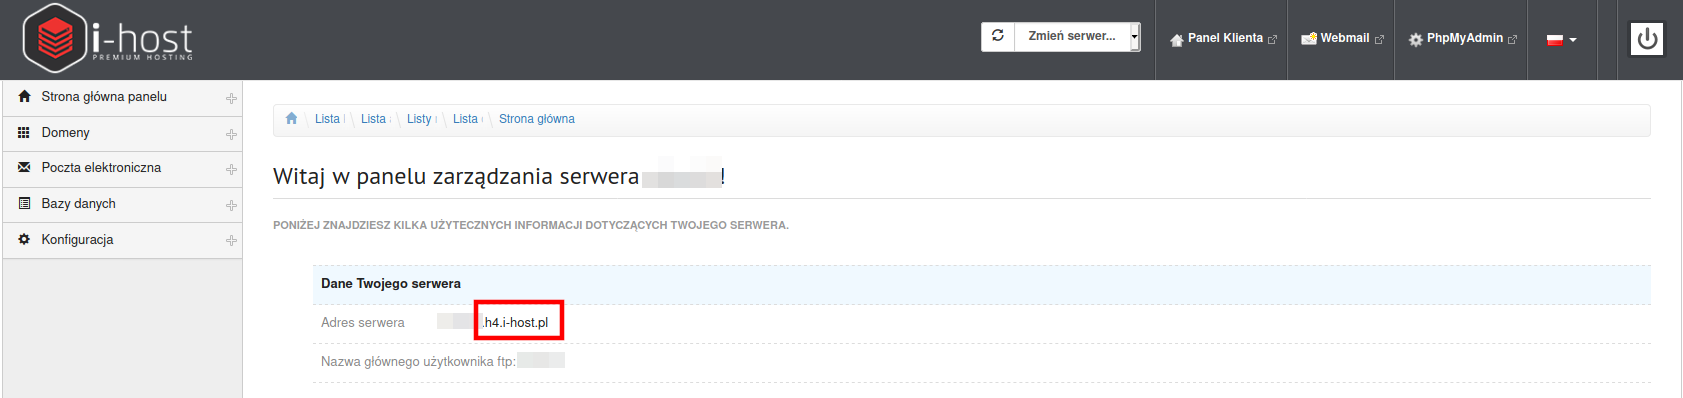Expand the Strona główna panelu plus sign
This screenshot has height=398, width=1683.
231,98
